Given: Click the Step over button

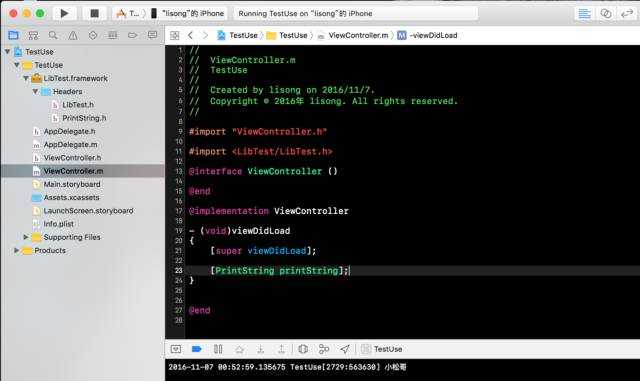Looking at the screenshot, I should pyautogui.click(x=239, y=349).
